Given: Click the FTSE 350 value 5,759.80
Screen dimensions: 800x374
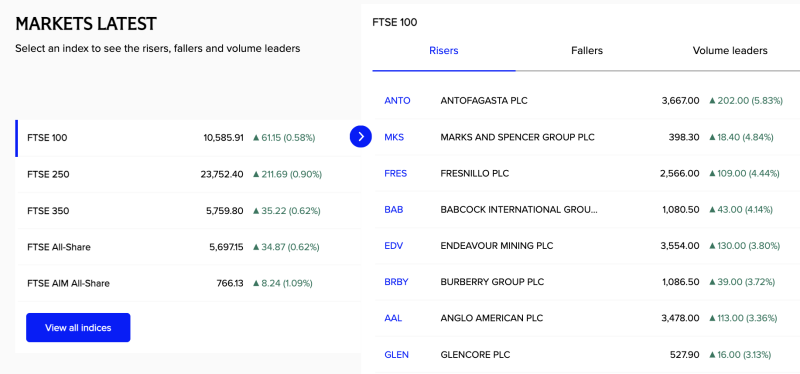Looking at the screenshot, I should click(x=224, y=211).
